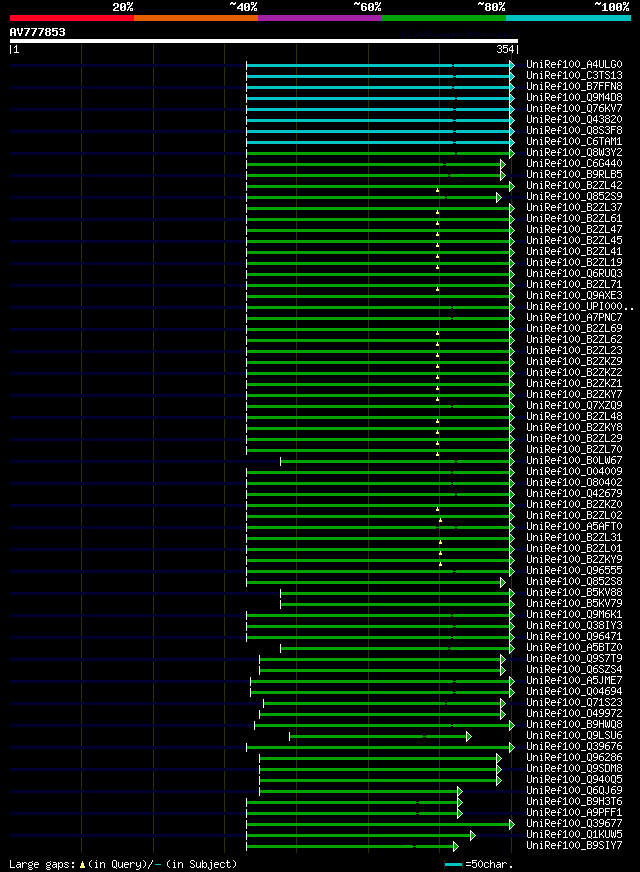640x872 pixels.
Task: Click the red 20% identity scale segment
Action: click(x=72, y=18)
